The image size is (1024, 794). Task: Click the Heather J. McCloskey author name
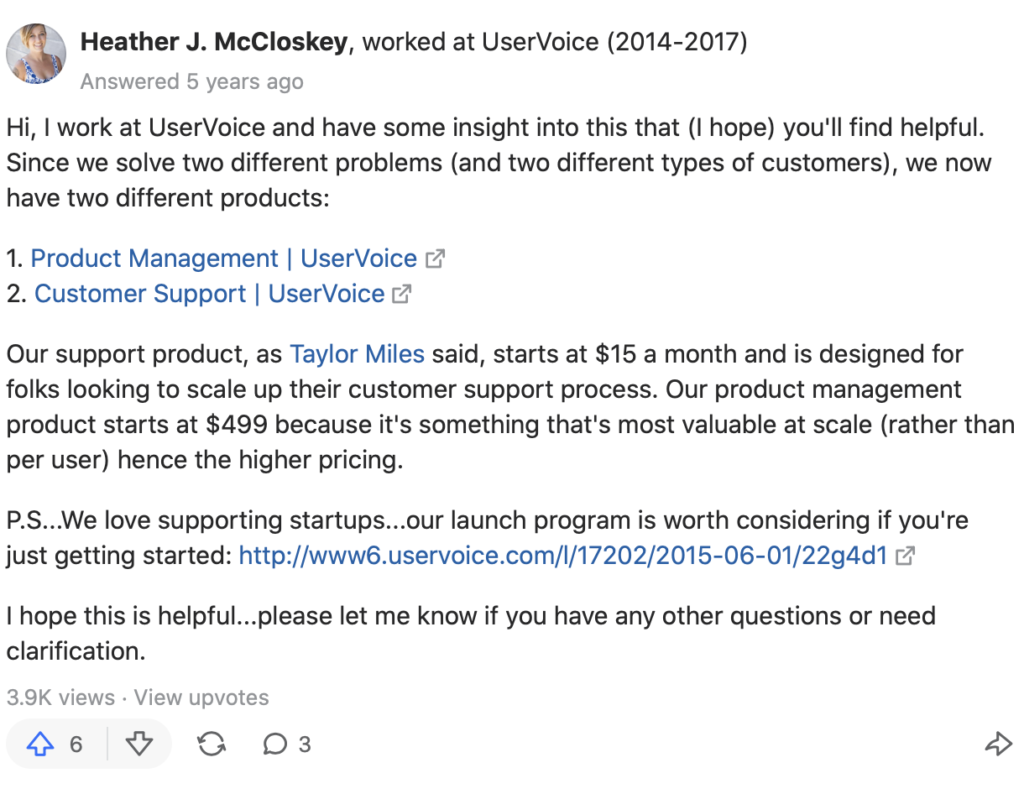[214, 42]
